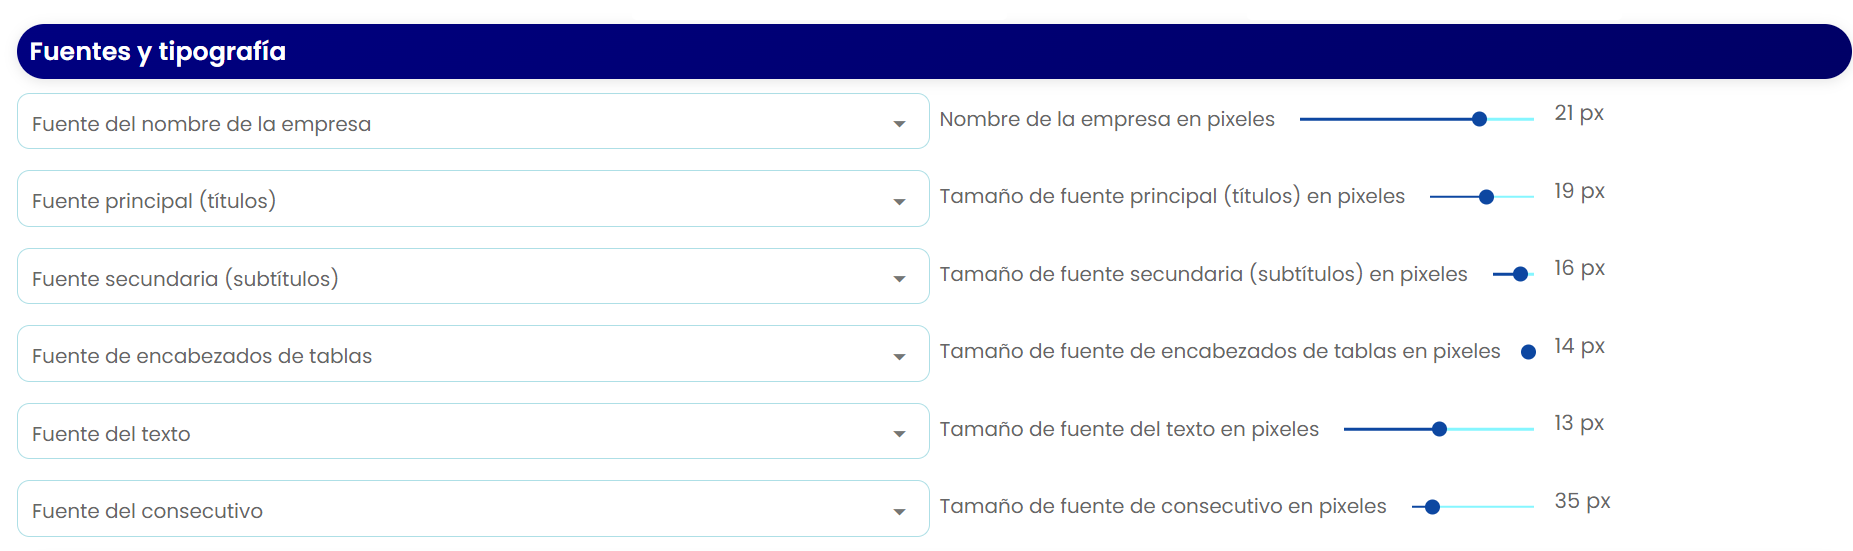Expand the Fuente del texto dropdown arrow
Image resolution: width=1853 pixels, height=551 pixels.
pyautogui.click(x=899, y=434)
